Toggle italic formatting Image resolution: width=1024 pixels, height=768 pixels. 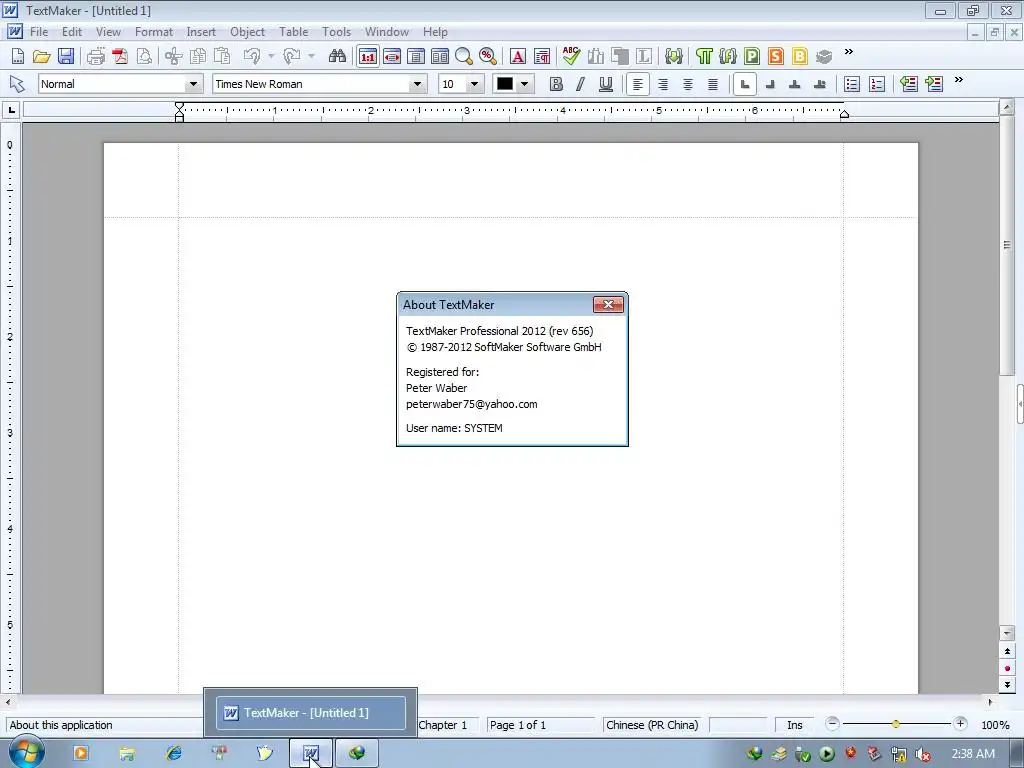click(x=580, y=84)
